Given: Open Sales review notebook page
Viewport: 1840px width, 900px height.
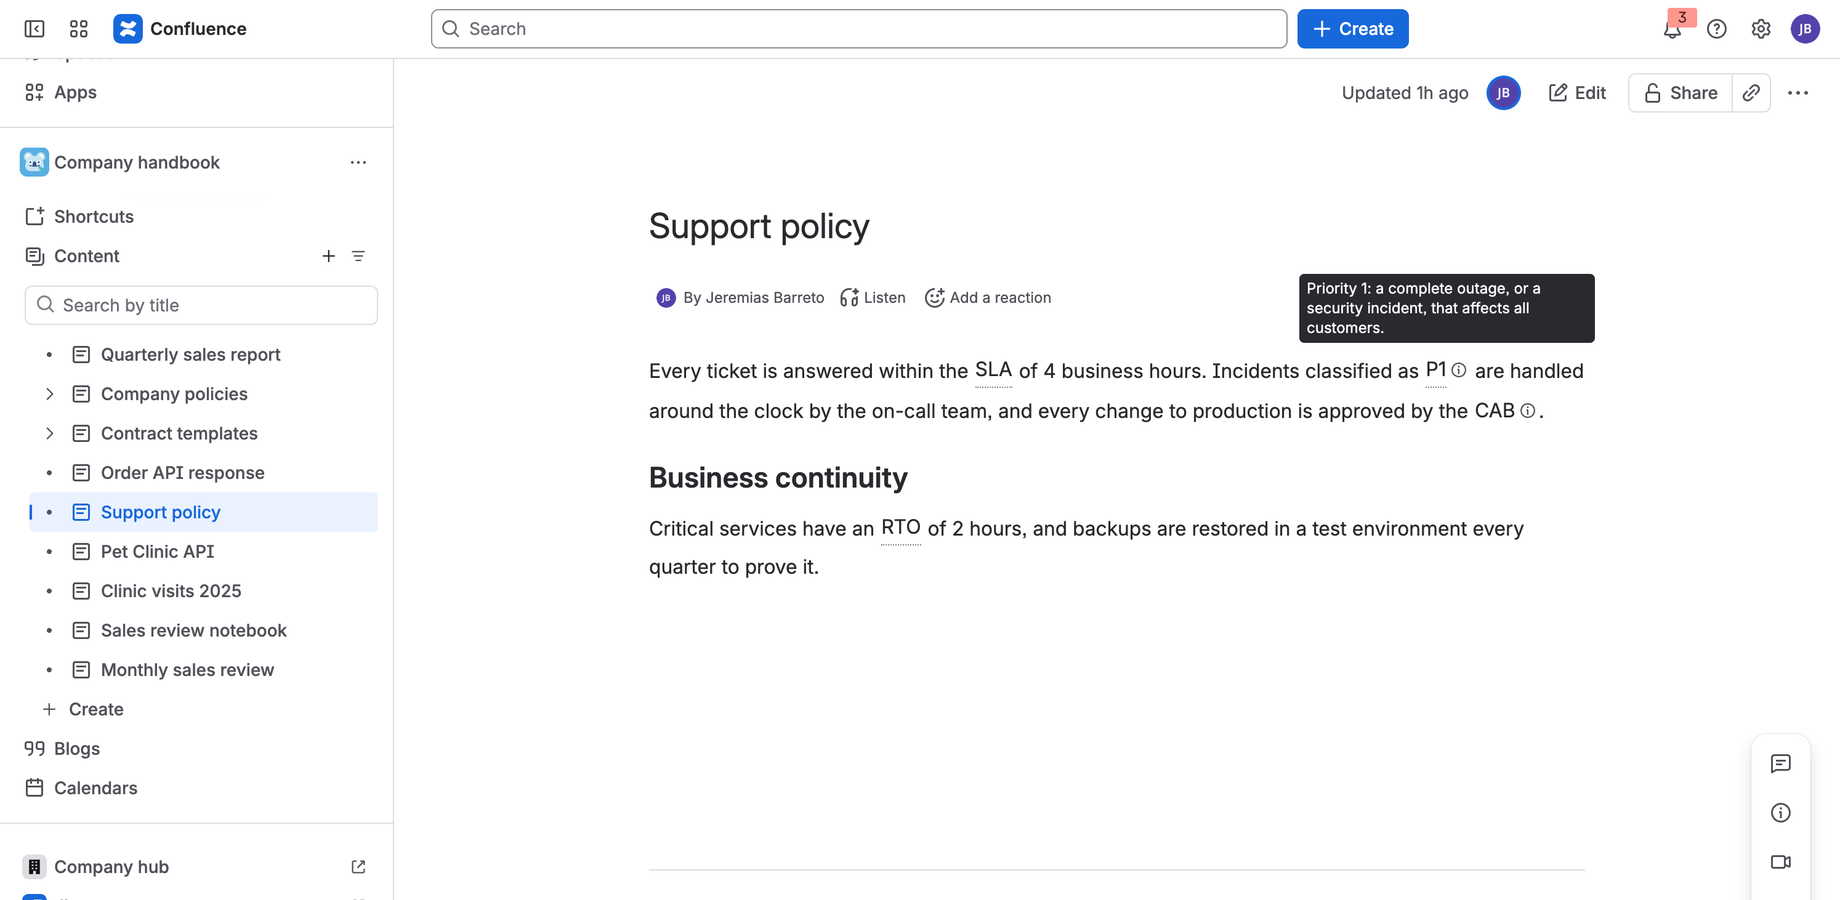Looking at the screenshot, I should pos(193,630).
